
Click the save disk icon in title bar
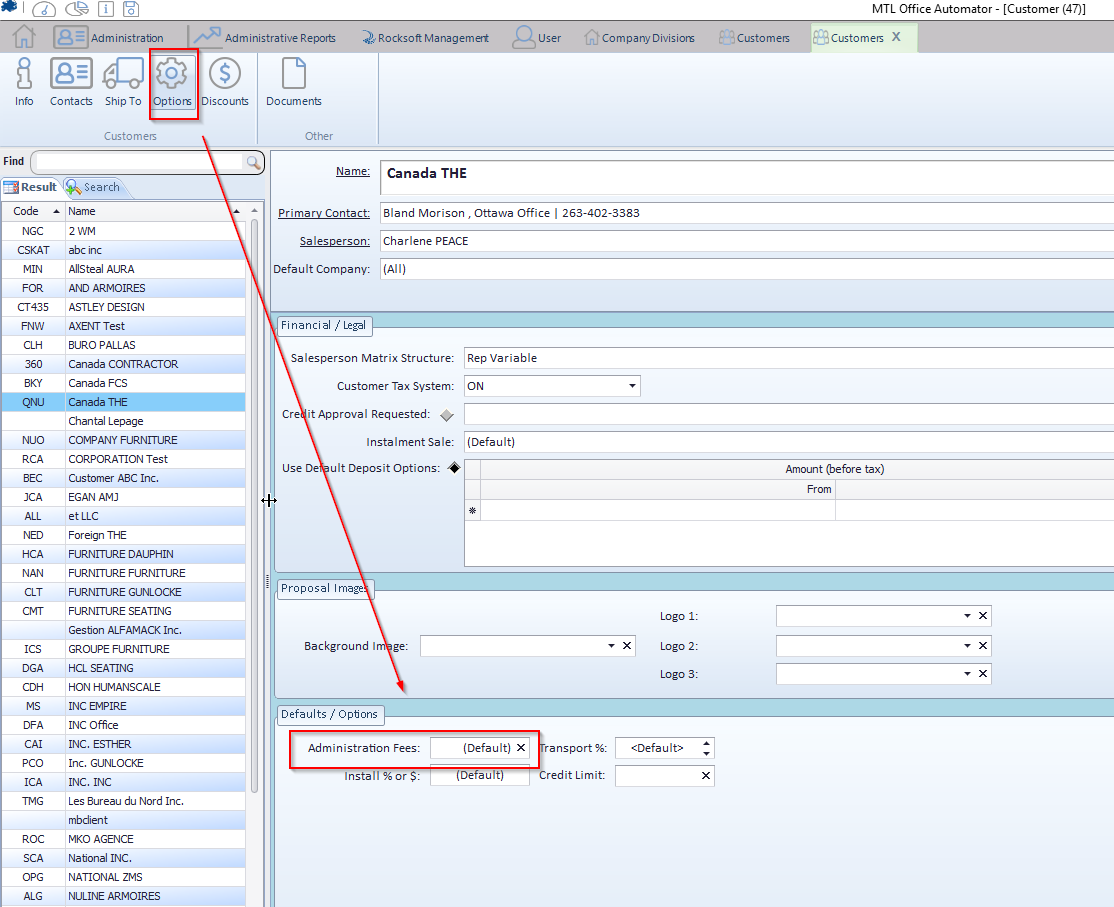(132, 9)
